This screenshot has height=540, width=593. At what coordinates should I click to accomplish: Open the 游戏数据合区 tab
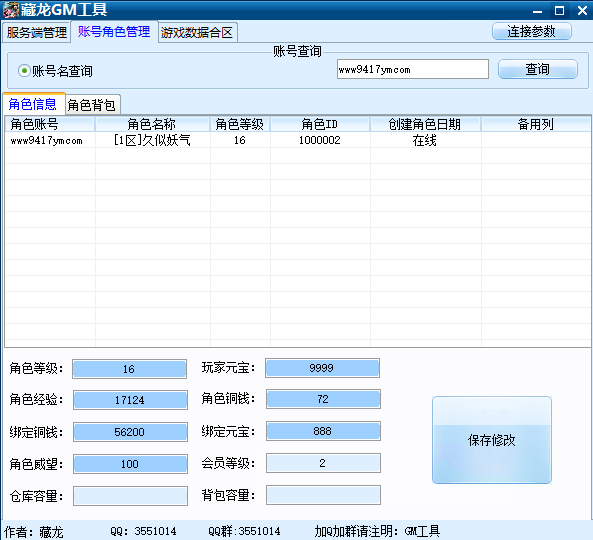coord(197,33)
